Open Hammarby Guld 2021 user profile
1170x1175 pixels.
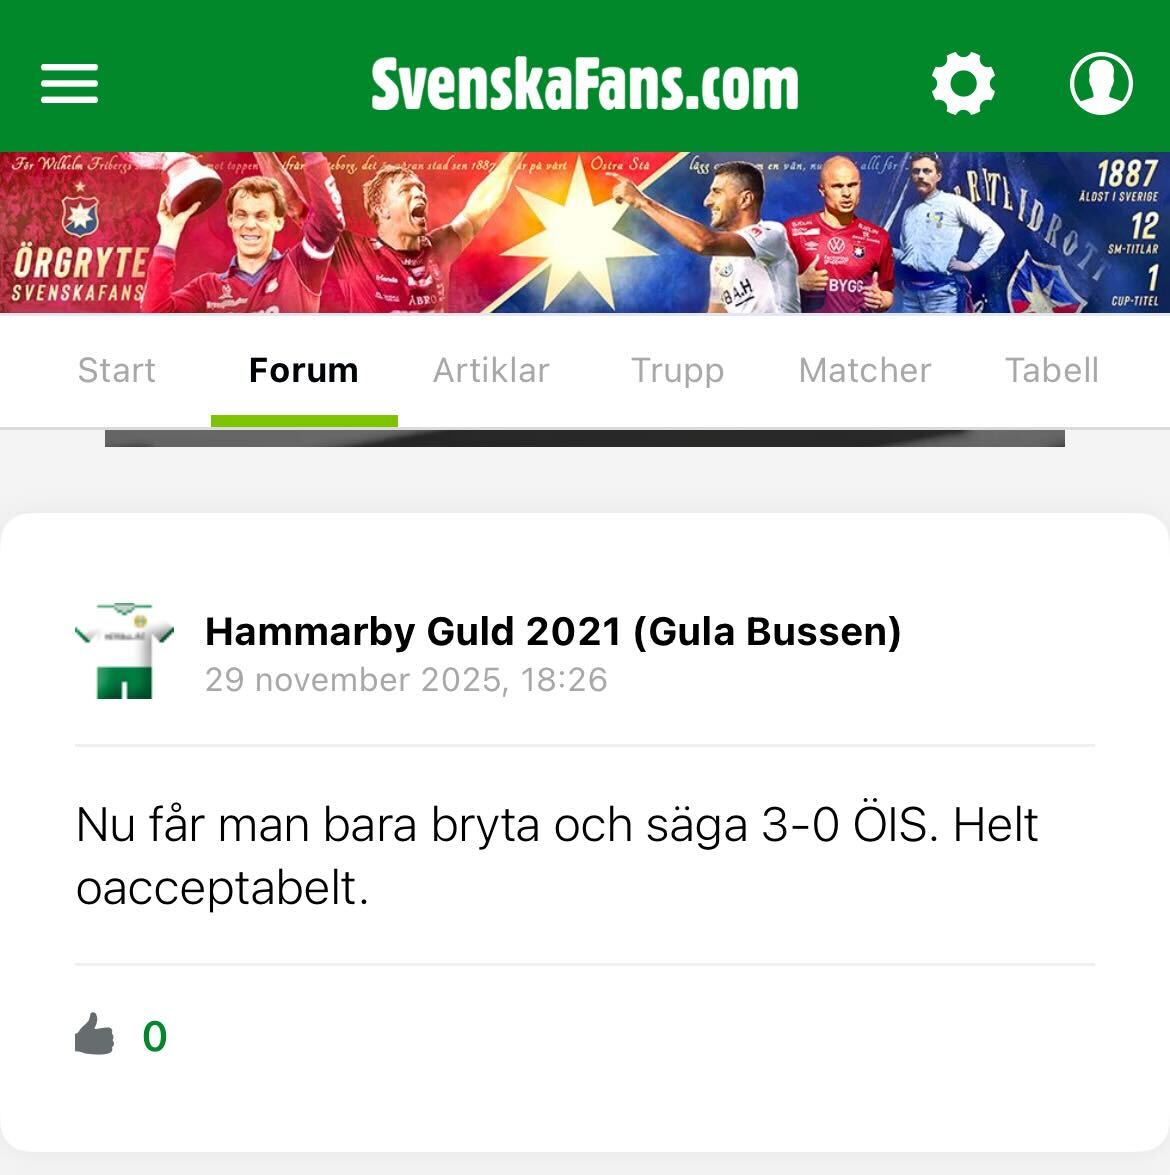point(553,631)
